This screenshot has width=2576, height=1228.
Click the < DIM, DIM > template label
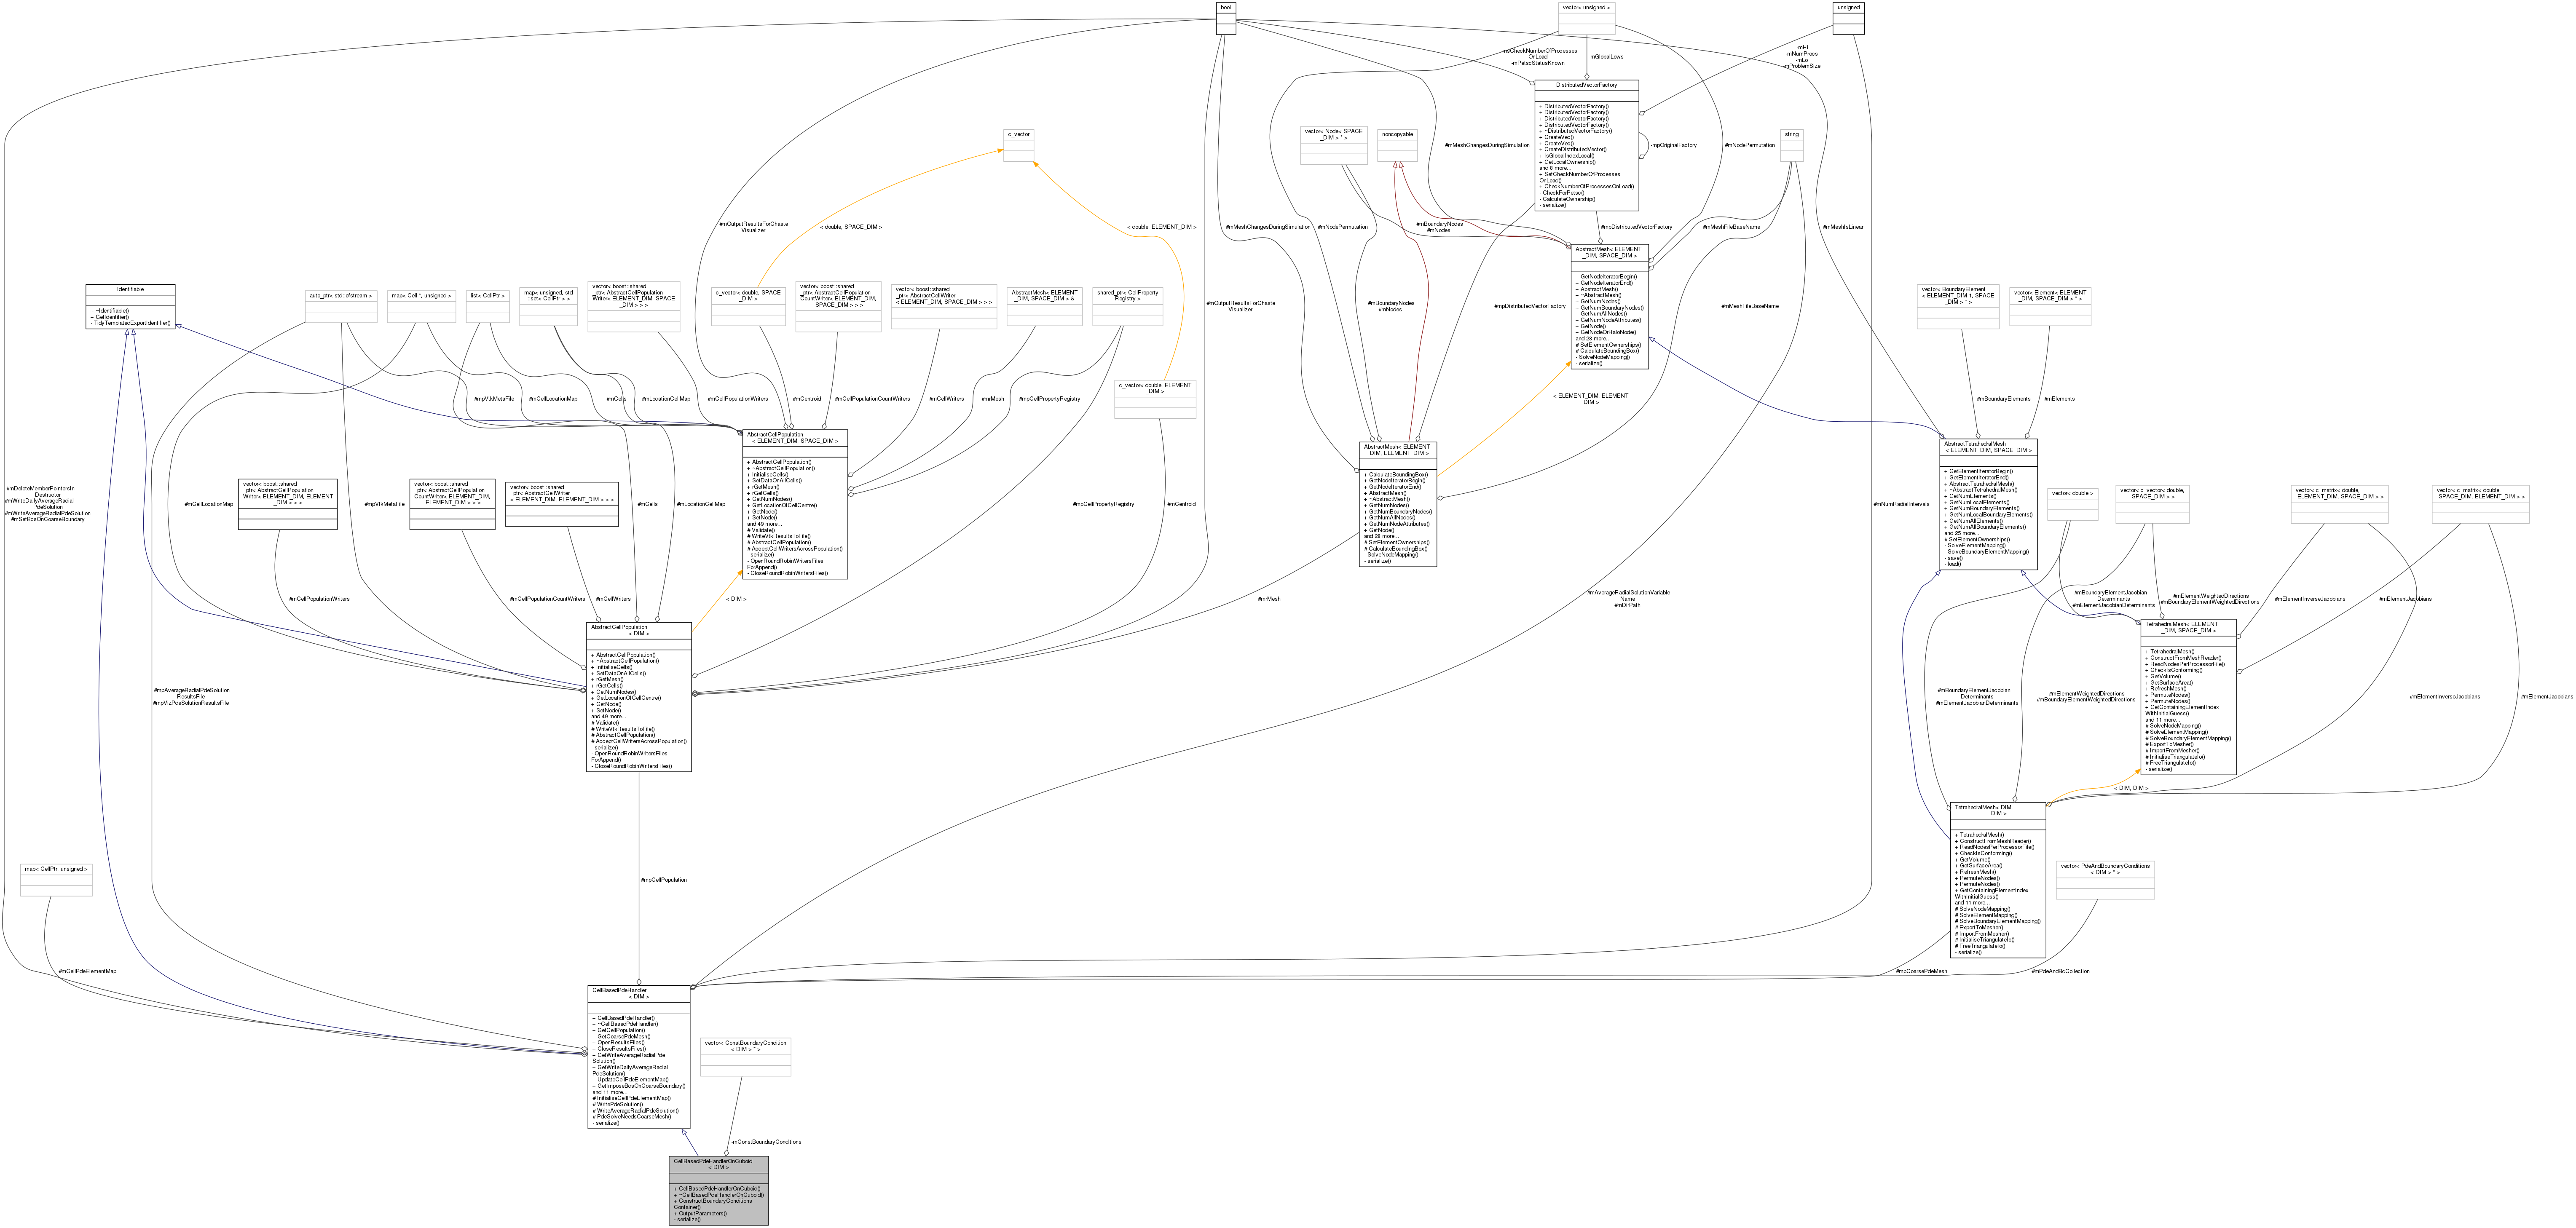click(2130, 788)
